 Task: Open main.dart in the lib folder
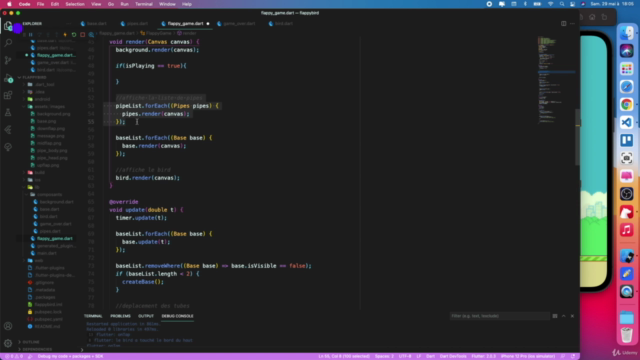coord(47,253)
